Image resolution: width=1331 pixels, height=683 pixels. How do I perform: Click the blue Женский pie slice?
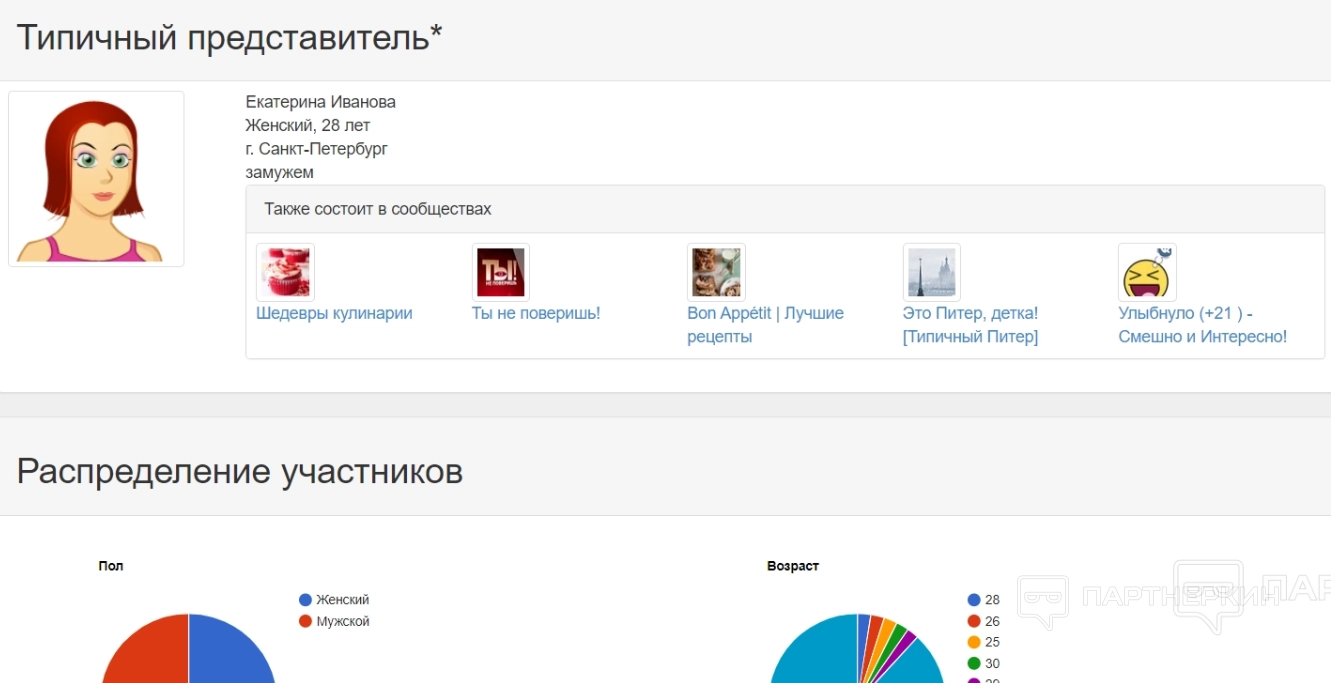click(225, 655)
